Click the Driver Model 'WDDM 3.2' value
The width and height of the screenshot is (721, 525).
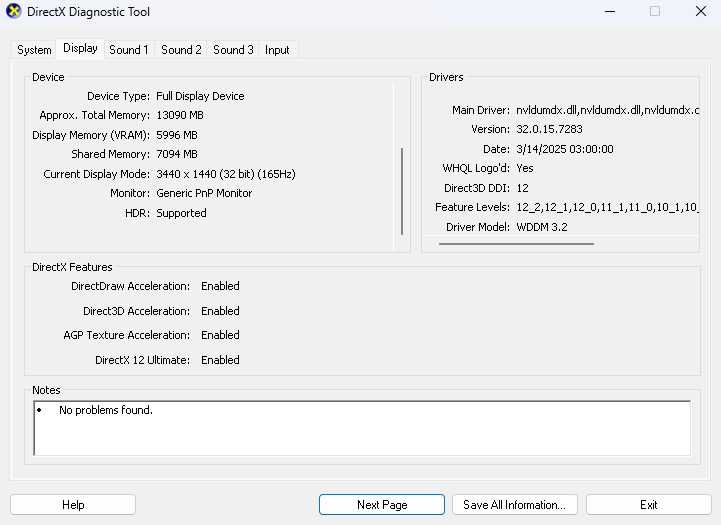[x=542, y=227]
